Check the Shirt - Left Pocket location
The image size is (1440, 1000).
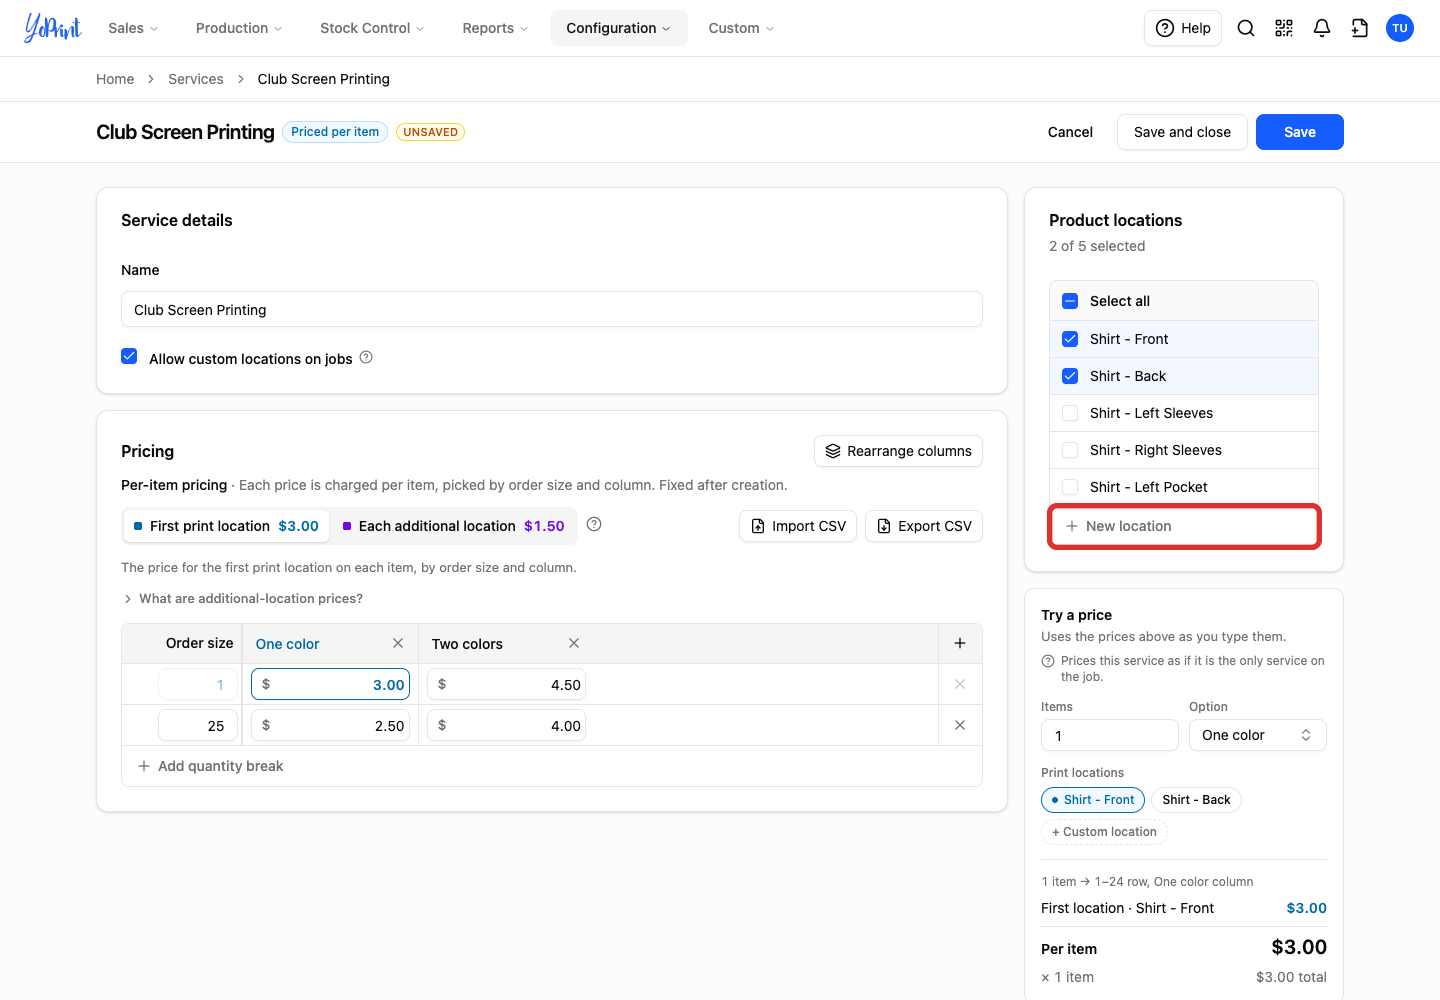coord(1070,487)
